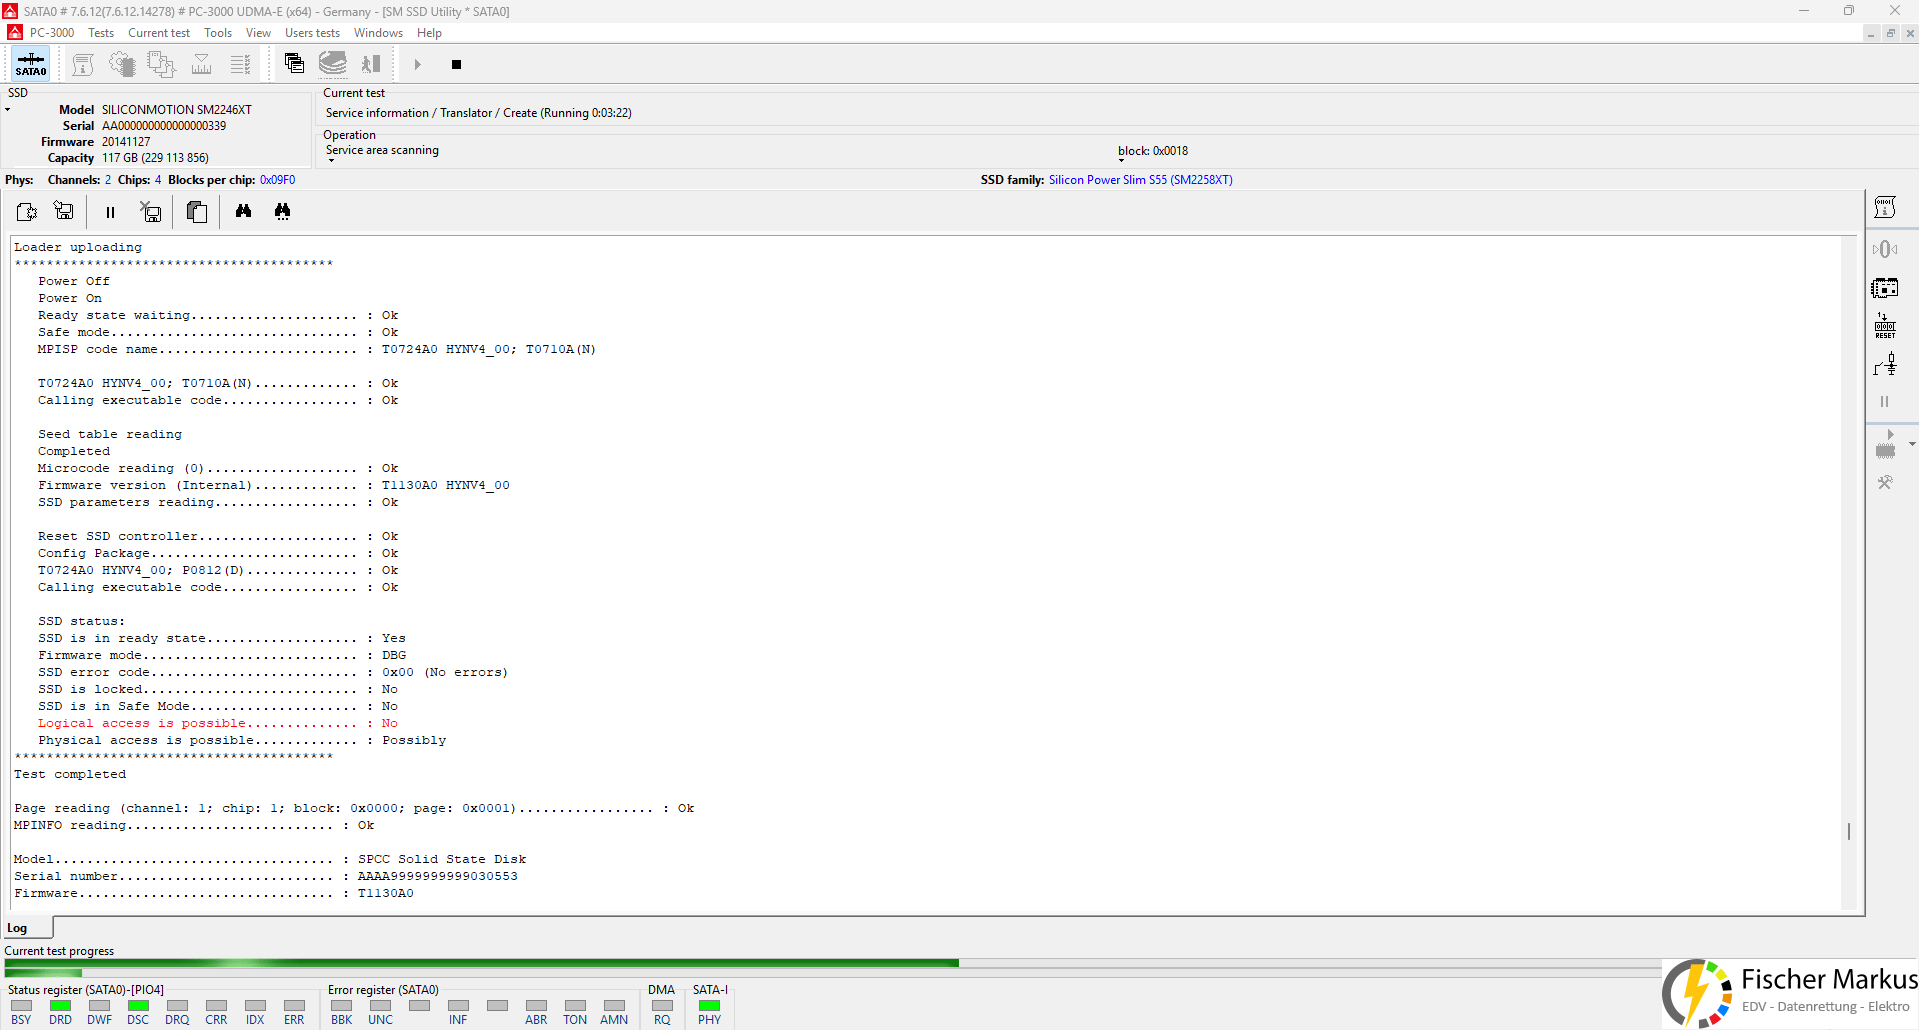Click the save log icon
Image resolution: width=1919 pixels, height=1030 pixels.
click(64, 211)
